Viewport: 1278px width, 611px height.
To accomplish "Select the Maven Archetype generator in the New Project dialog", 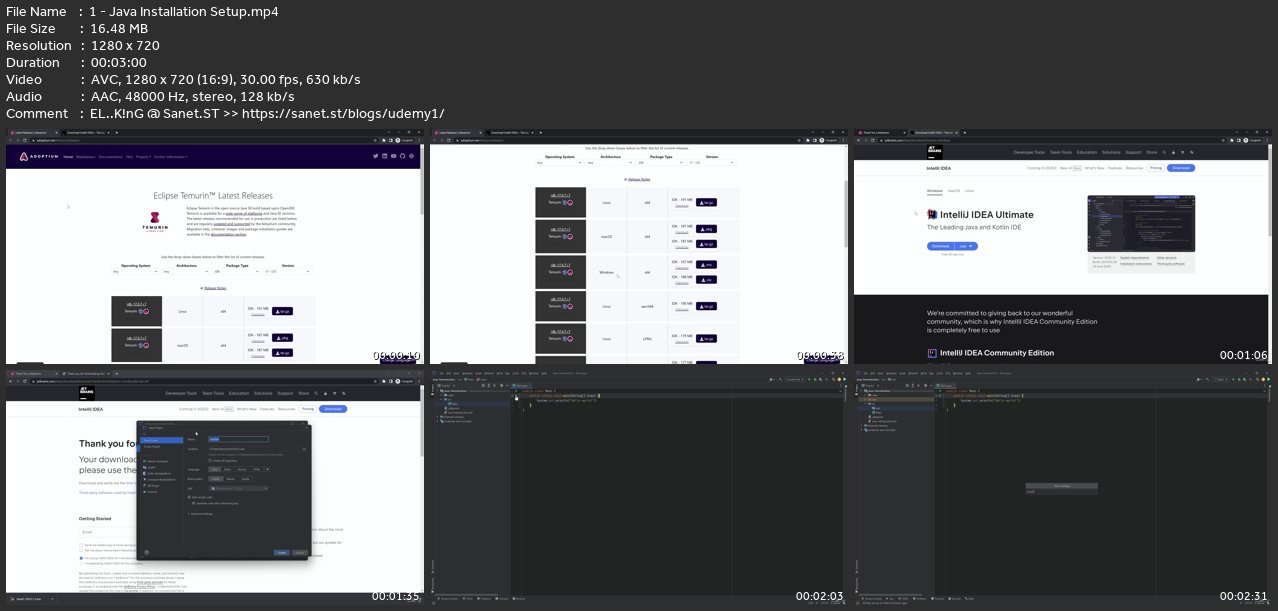I will pyautogui.click(x=157, y=461).
